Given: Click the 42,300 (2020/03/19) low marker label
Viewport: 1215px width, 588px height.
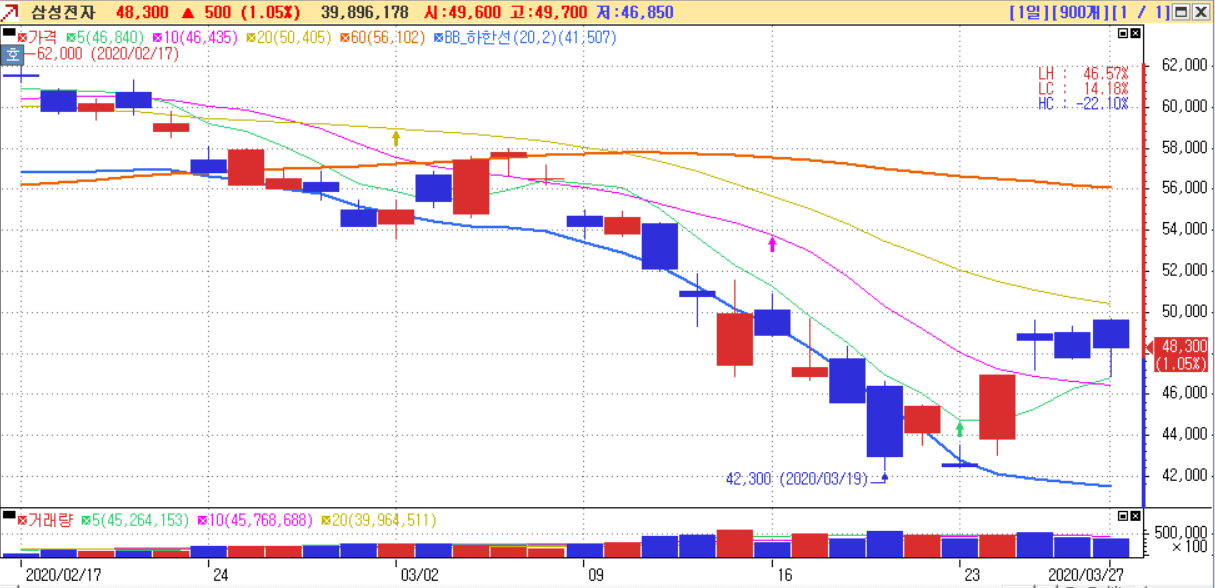Looking at the screenshot, I should coord(795,479).
